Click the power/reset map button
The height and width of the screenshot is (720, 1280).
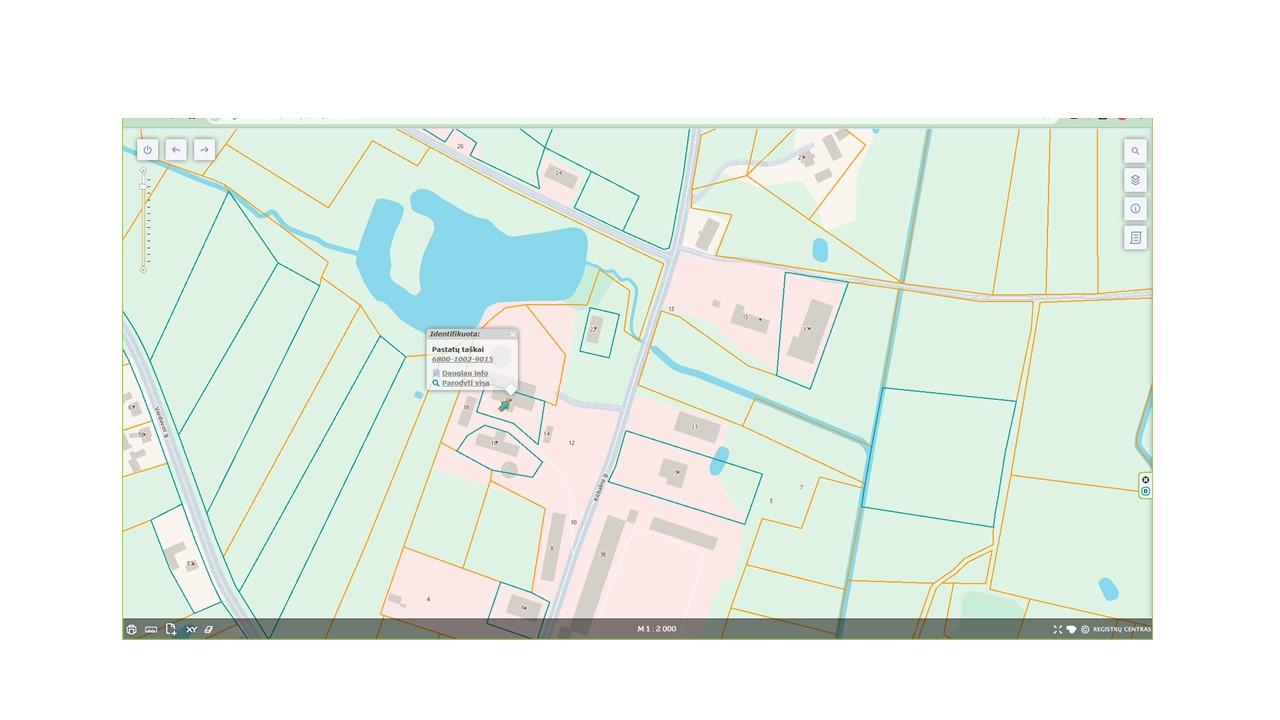[x=148, y=150]
